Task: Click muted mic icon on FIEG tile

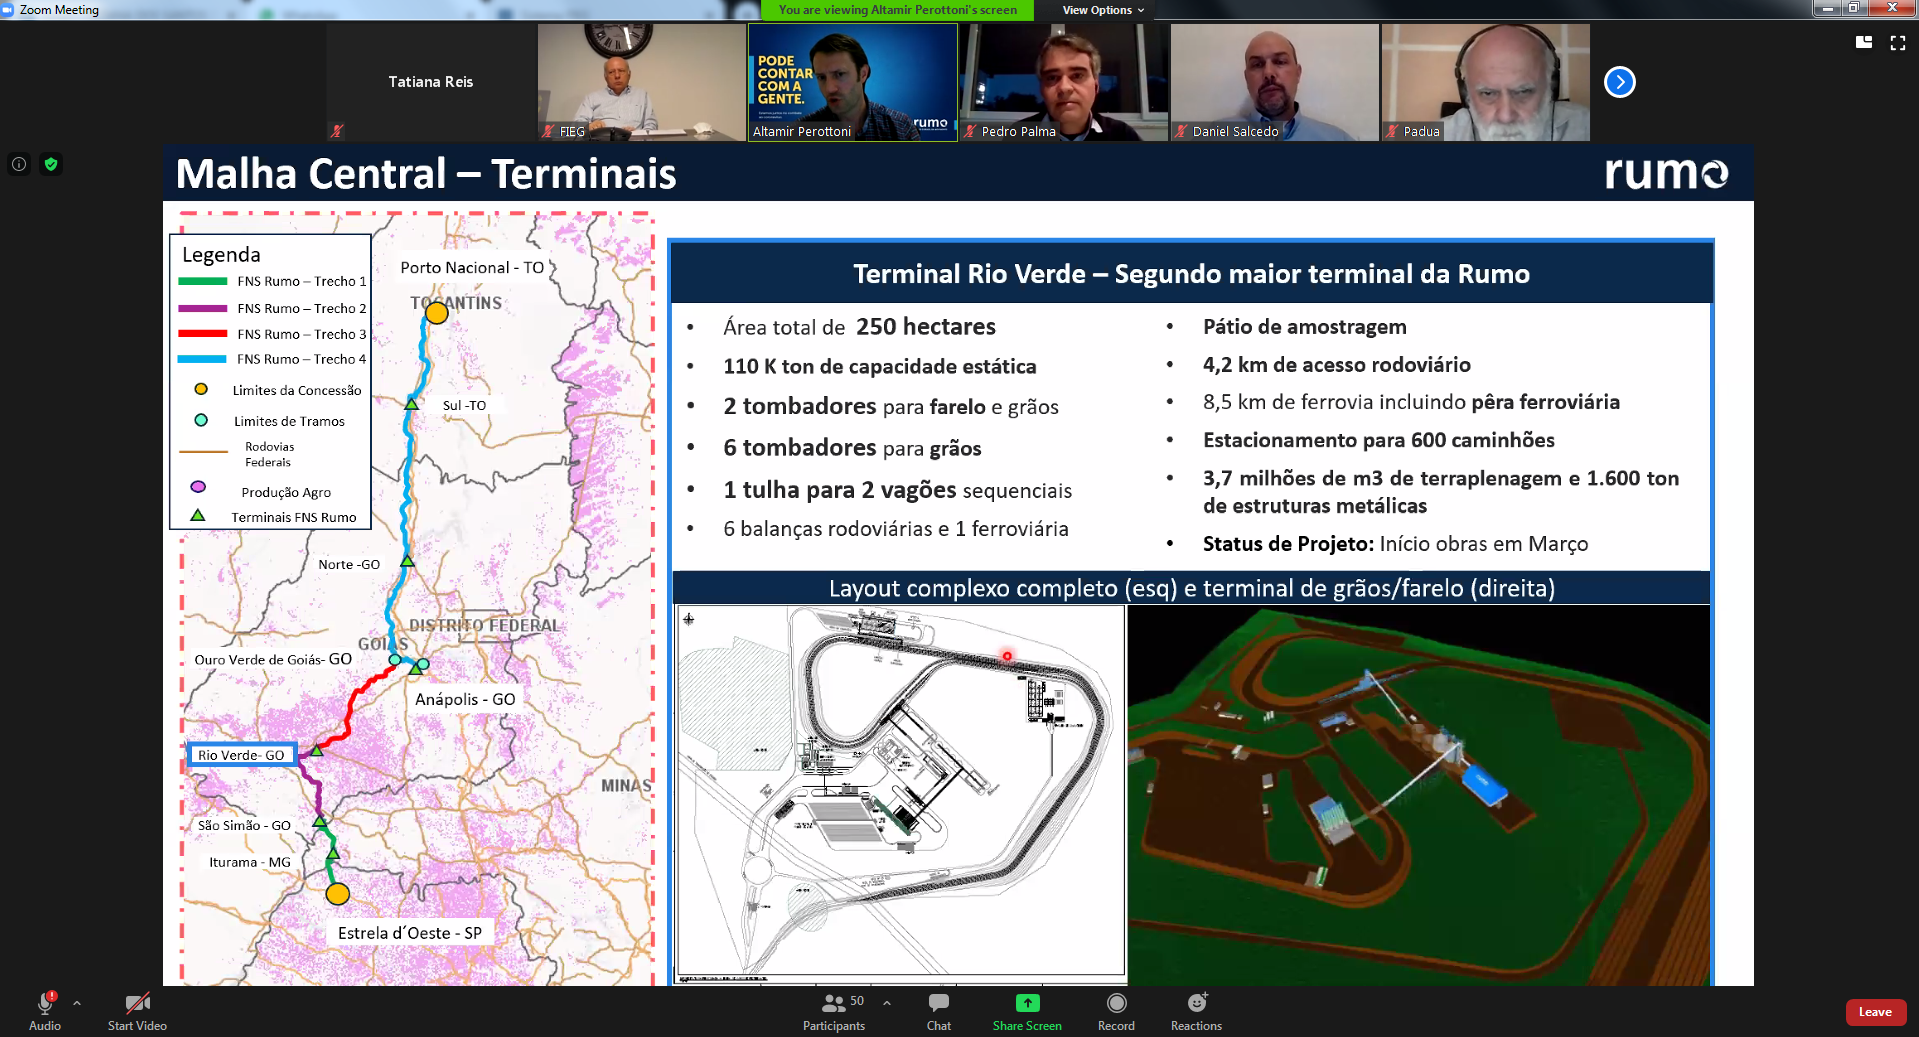Action: pos(548,131)
